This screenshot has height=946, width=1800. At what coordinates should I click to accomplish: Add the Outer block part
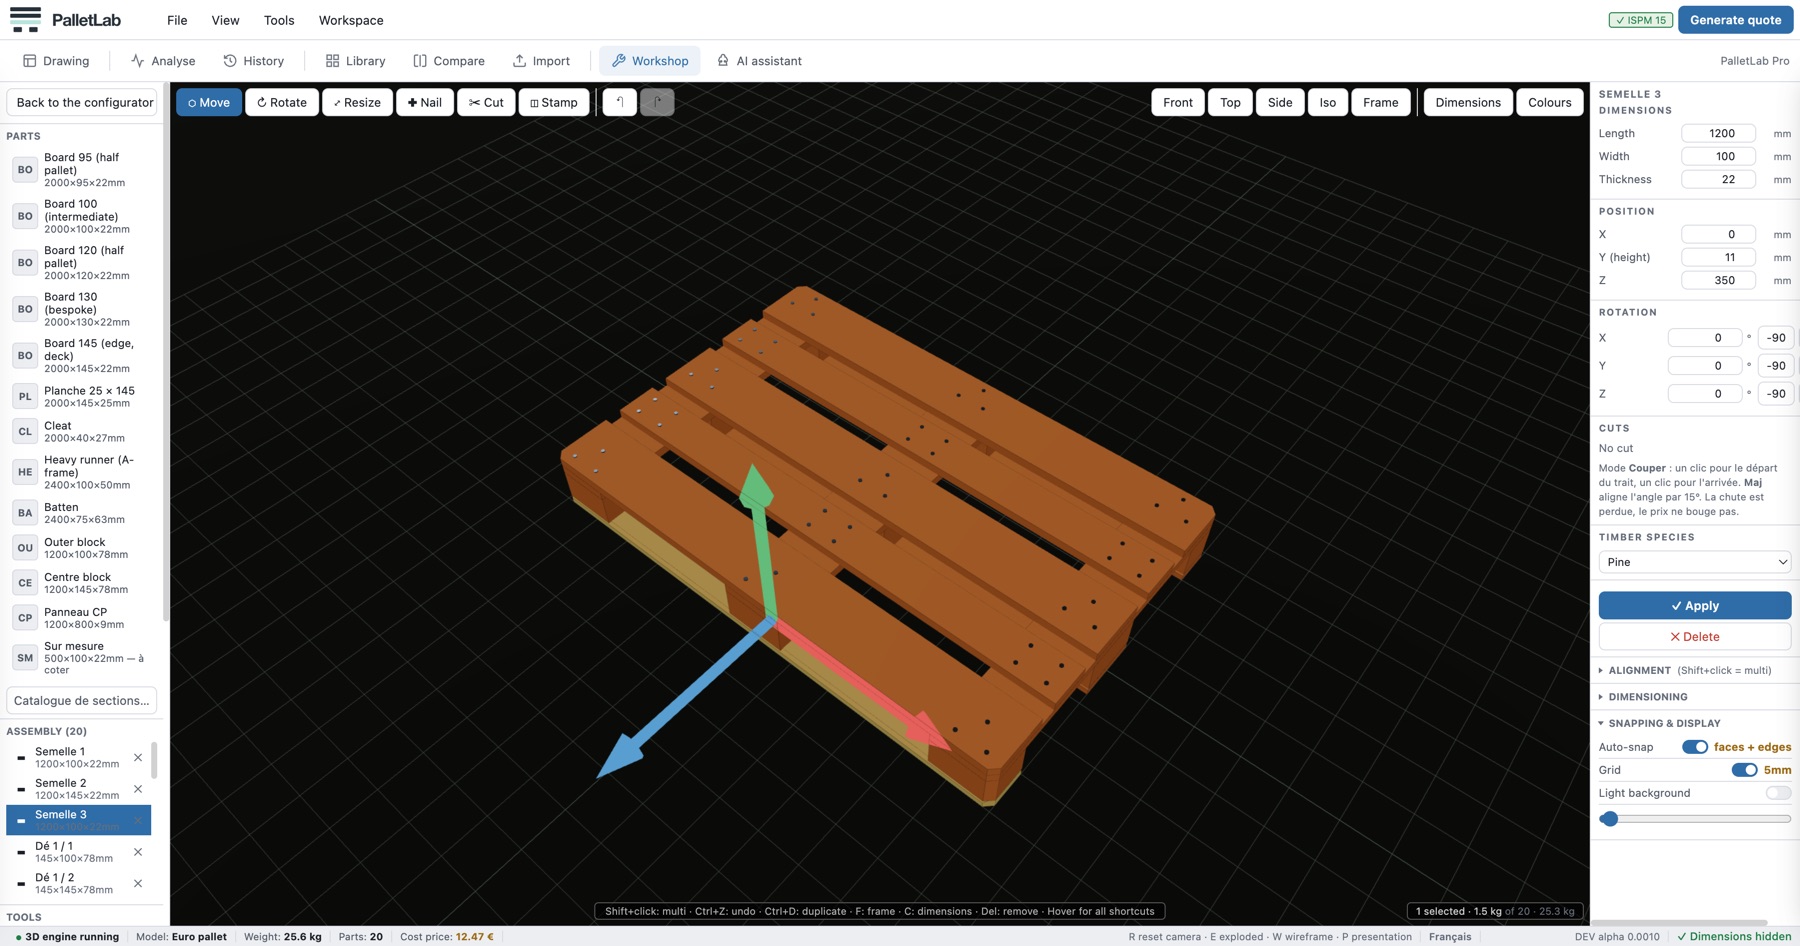pyautogui.click(x=85, y=548)
